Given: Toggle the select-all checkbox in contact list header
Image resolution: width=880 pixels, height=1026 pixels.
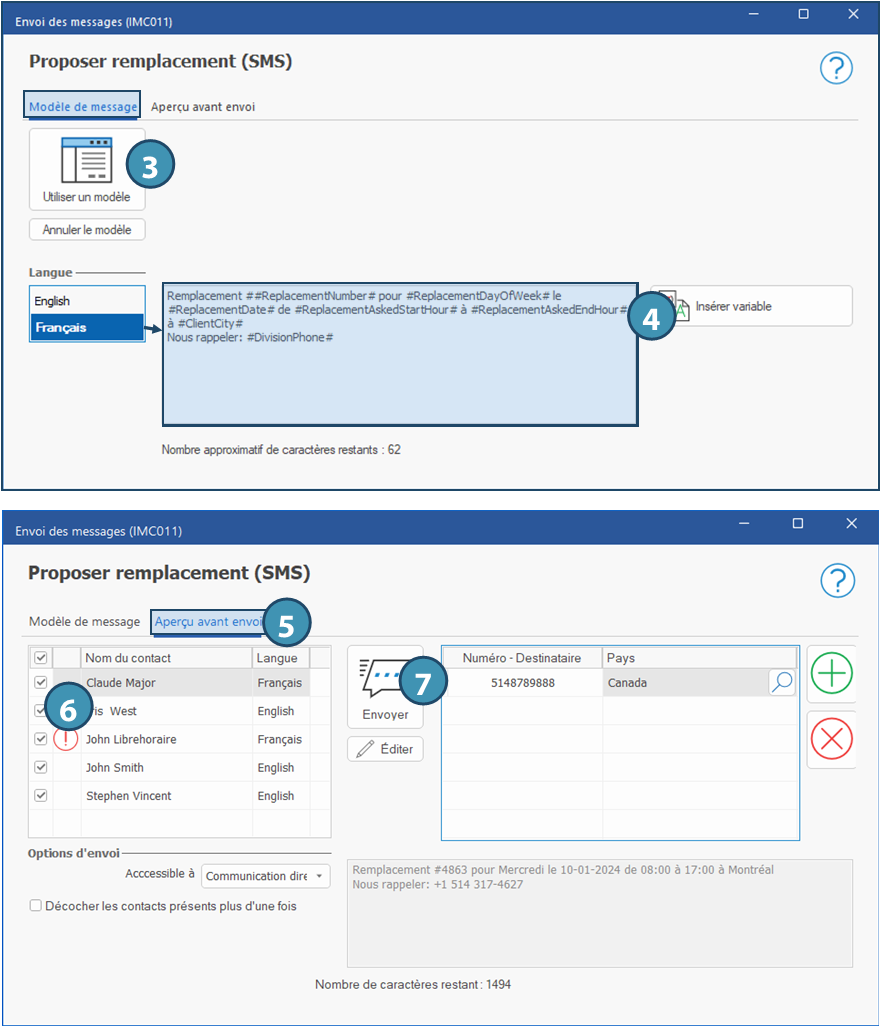Looking at the screenshot, I should [41, 658].
